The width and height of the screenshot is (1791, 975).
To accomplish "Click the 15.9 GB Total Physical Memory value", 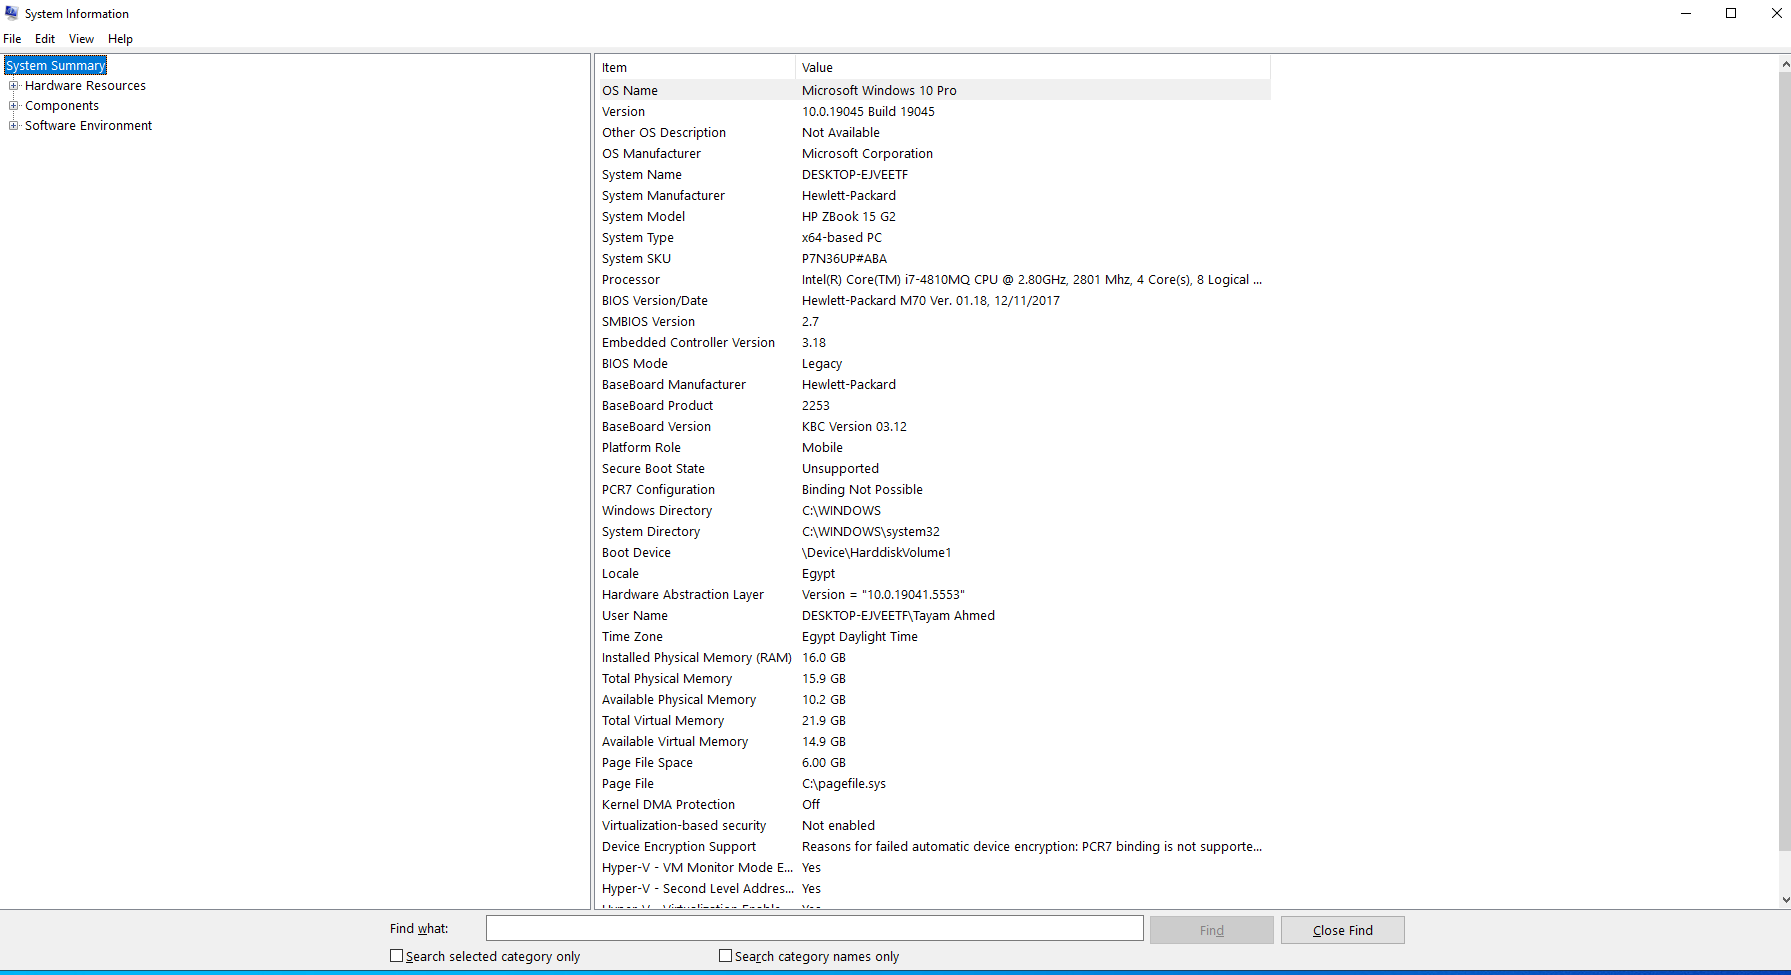I will pos(824,679).
